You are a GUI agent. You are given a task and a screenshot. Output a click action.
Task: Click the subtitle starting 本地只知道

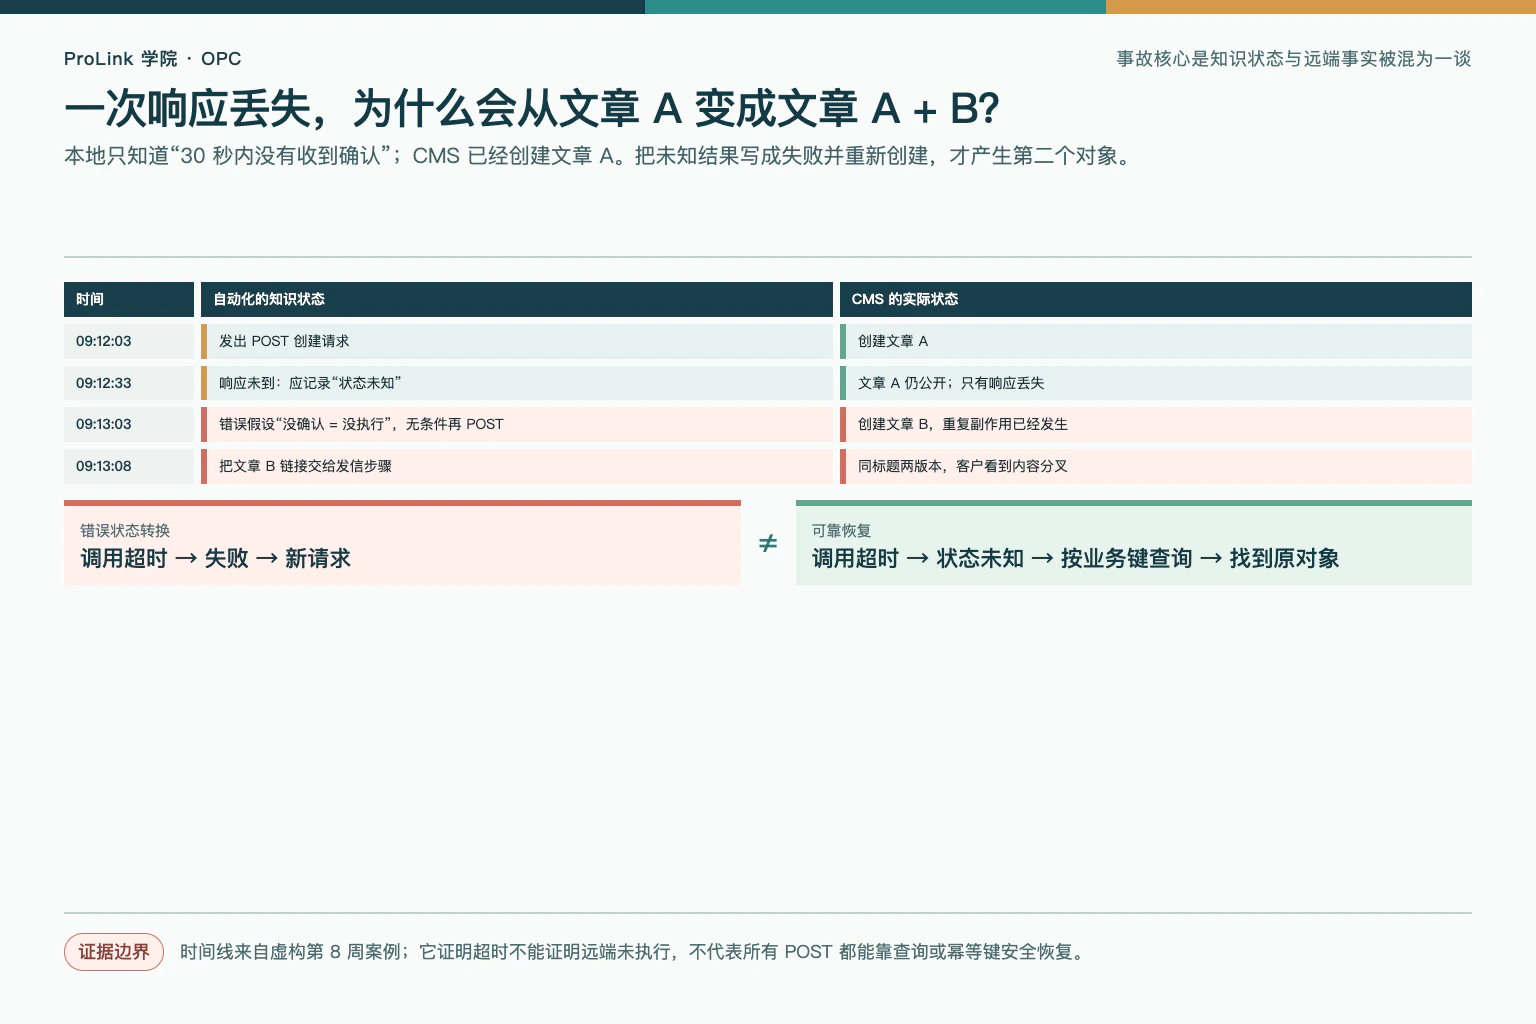tap(601, 156)
